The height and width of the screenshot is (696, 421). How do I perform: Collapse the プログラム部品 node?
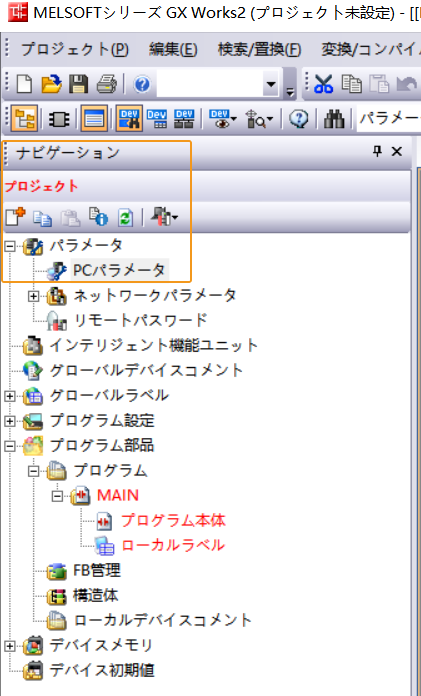(10, 446)
